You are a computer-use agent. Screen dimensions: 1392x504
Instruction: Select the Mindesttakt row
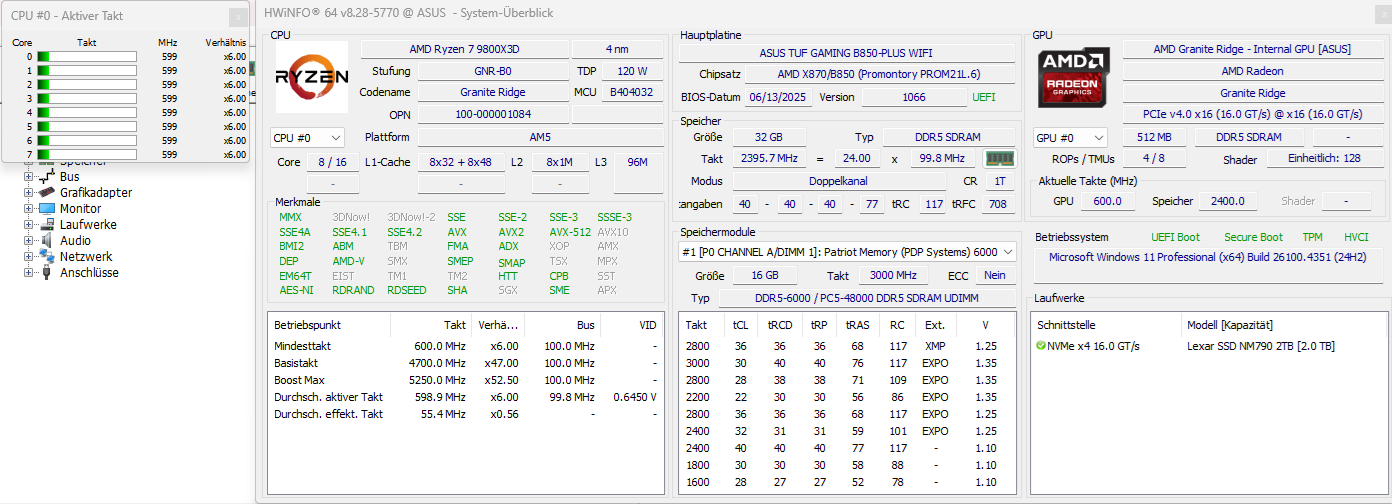click(466, 346)
